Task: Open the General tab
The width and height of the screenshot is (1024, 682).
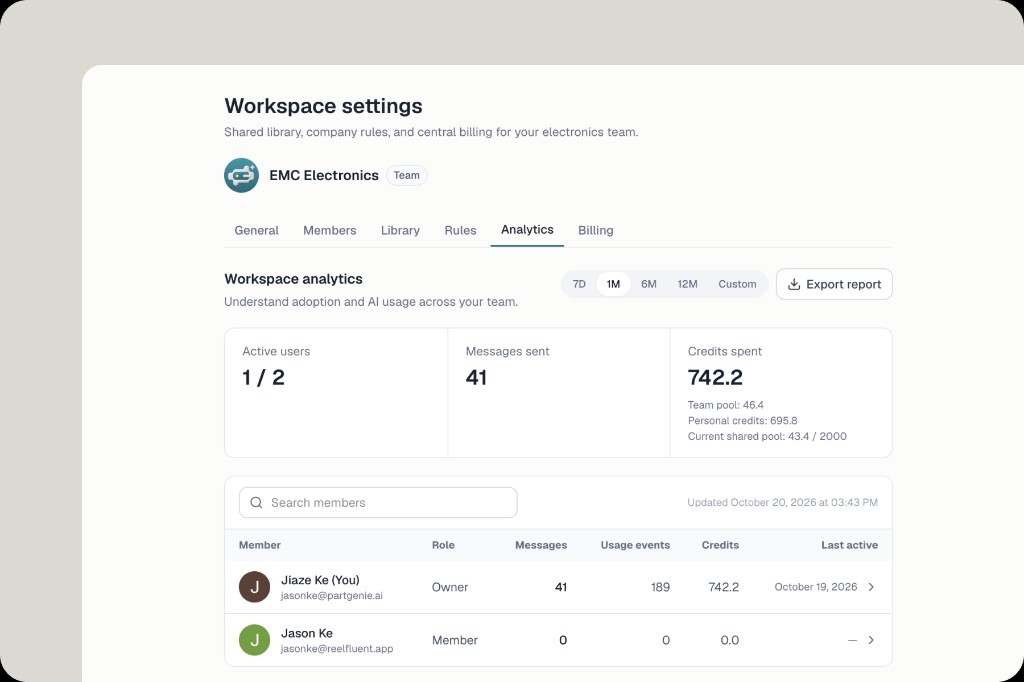Action: (x=257, y=230)
